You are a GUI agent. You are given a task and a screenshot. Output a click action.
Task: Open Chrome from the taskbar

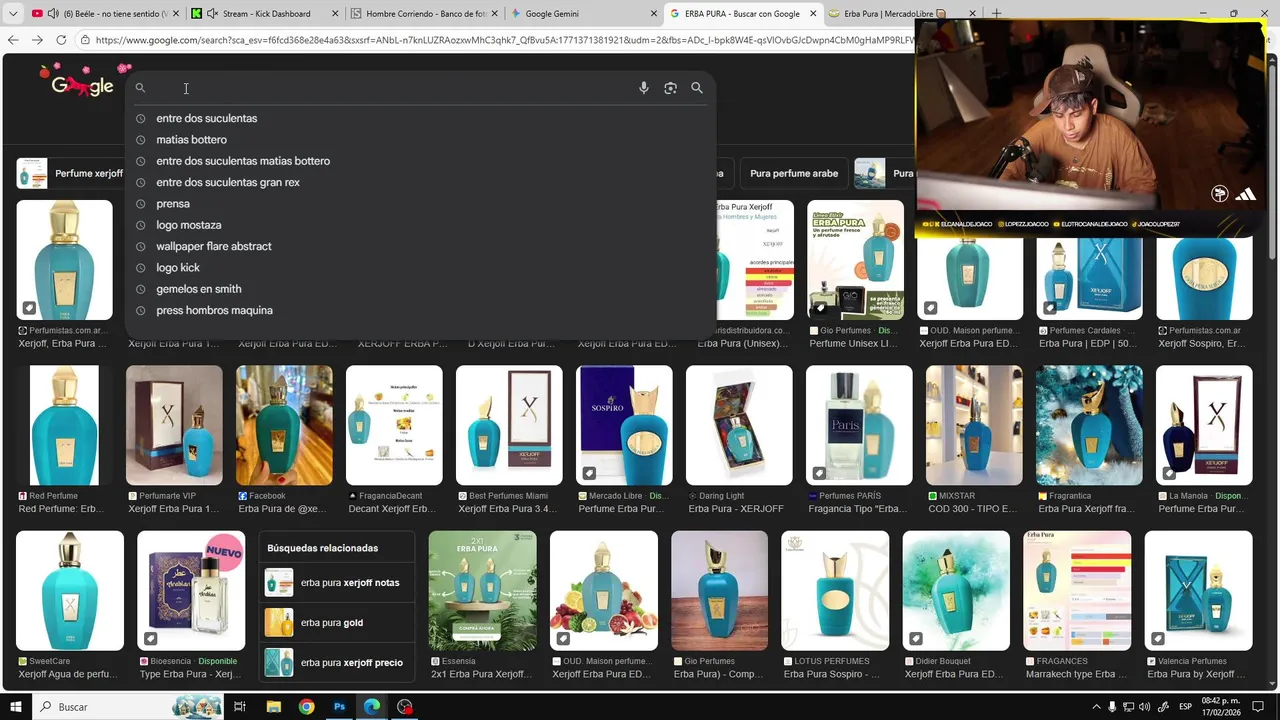tap(306, 706)
